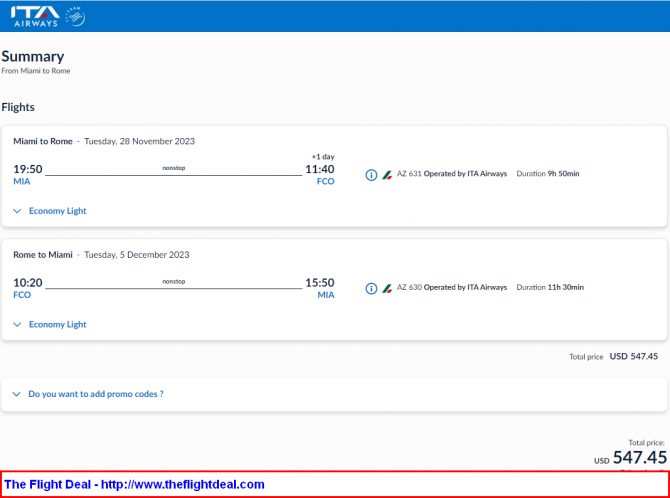Image resolution: width=670 pixels, height=498 pixels.
Task: Click 'Tuesday, 5 December 2023' date
Action: tap(137, 255)
